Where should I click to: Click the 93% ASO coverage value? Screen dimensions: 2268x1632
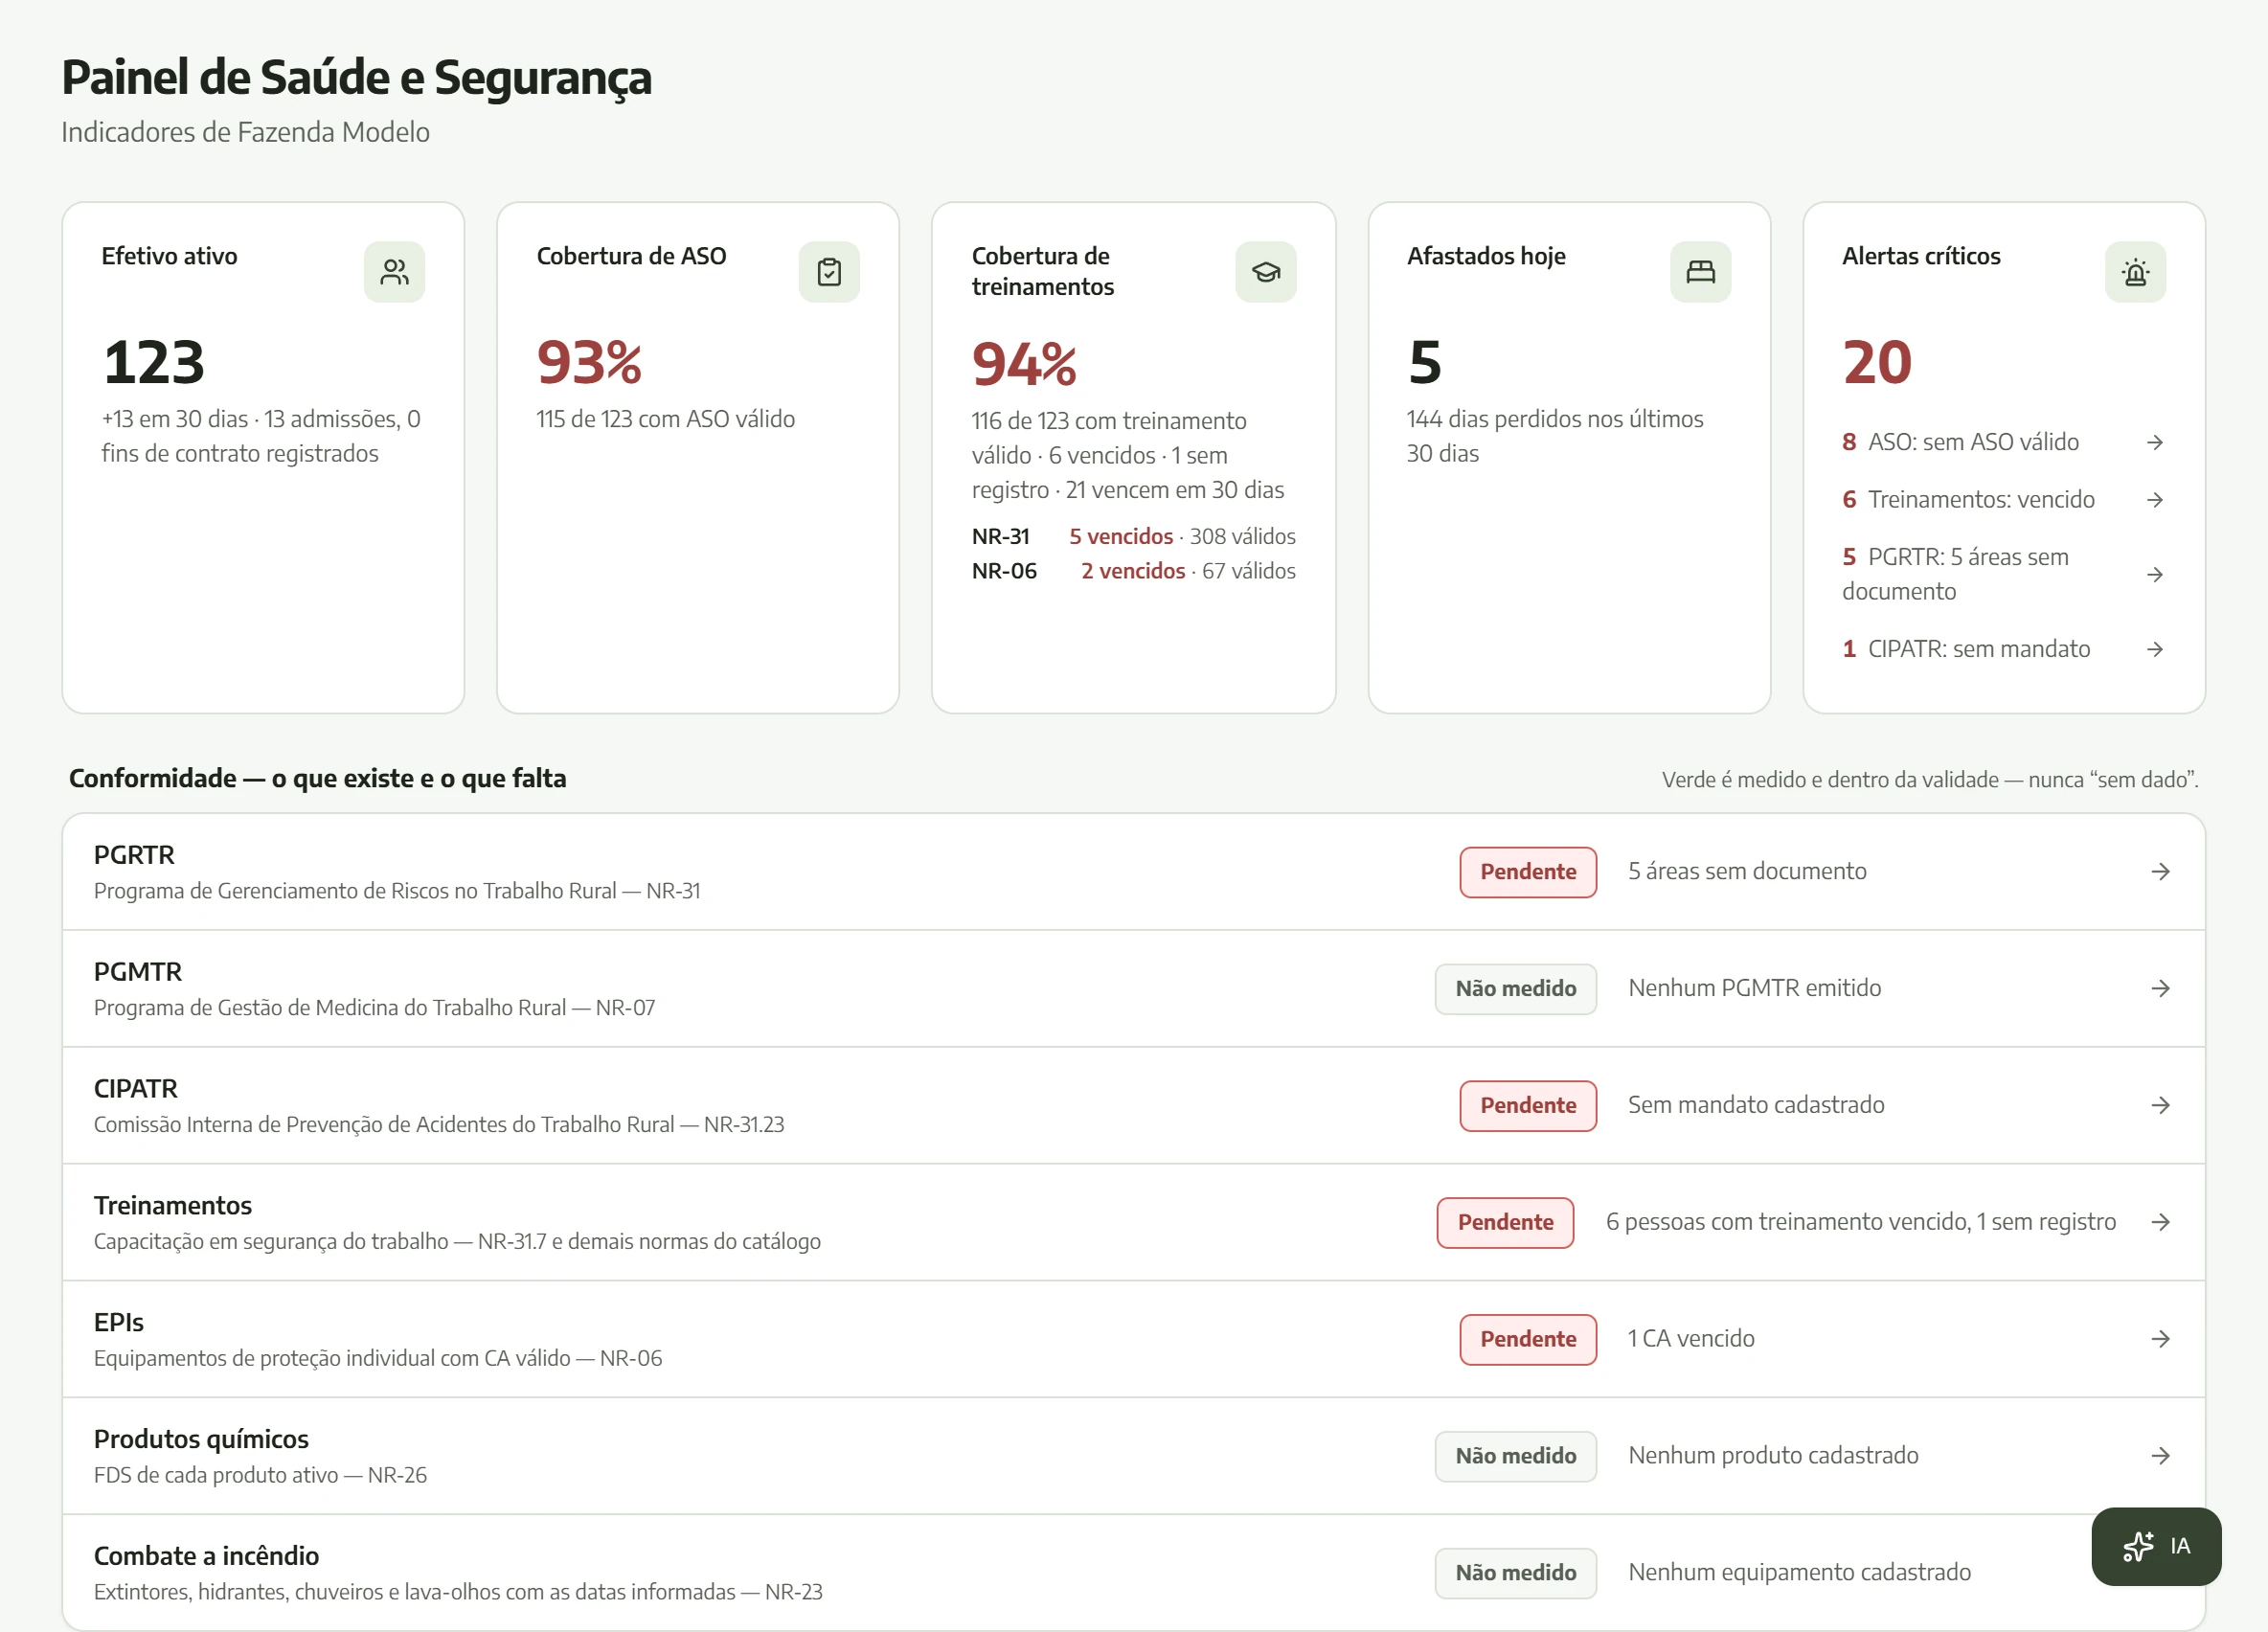coord(589,362)
